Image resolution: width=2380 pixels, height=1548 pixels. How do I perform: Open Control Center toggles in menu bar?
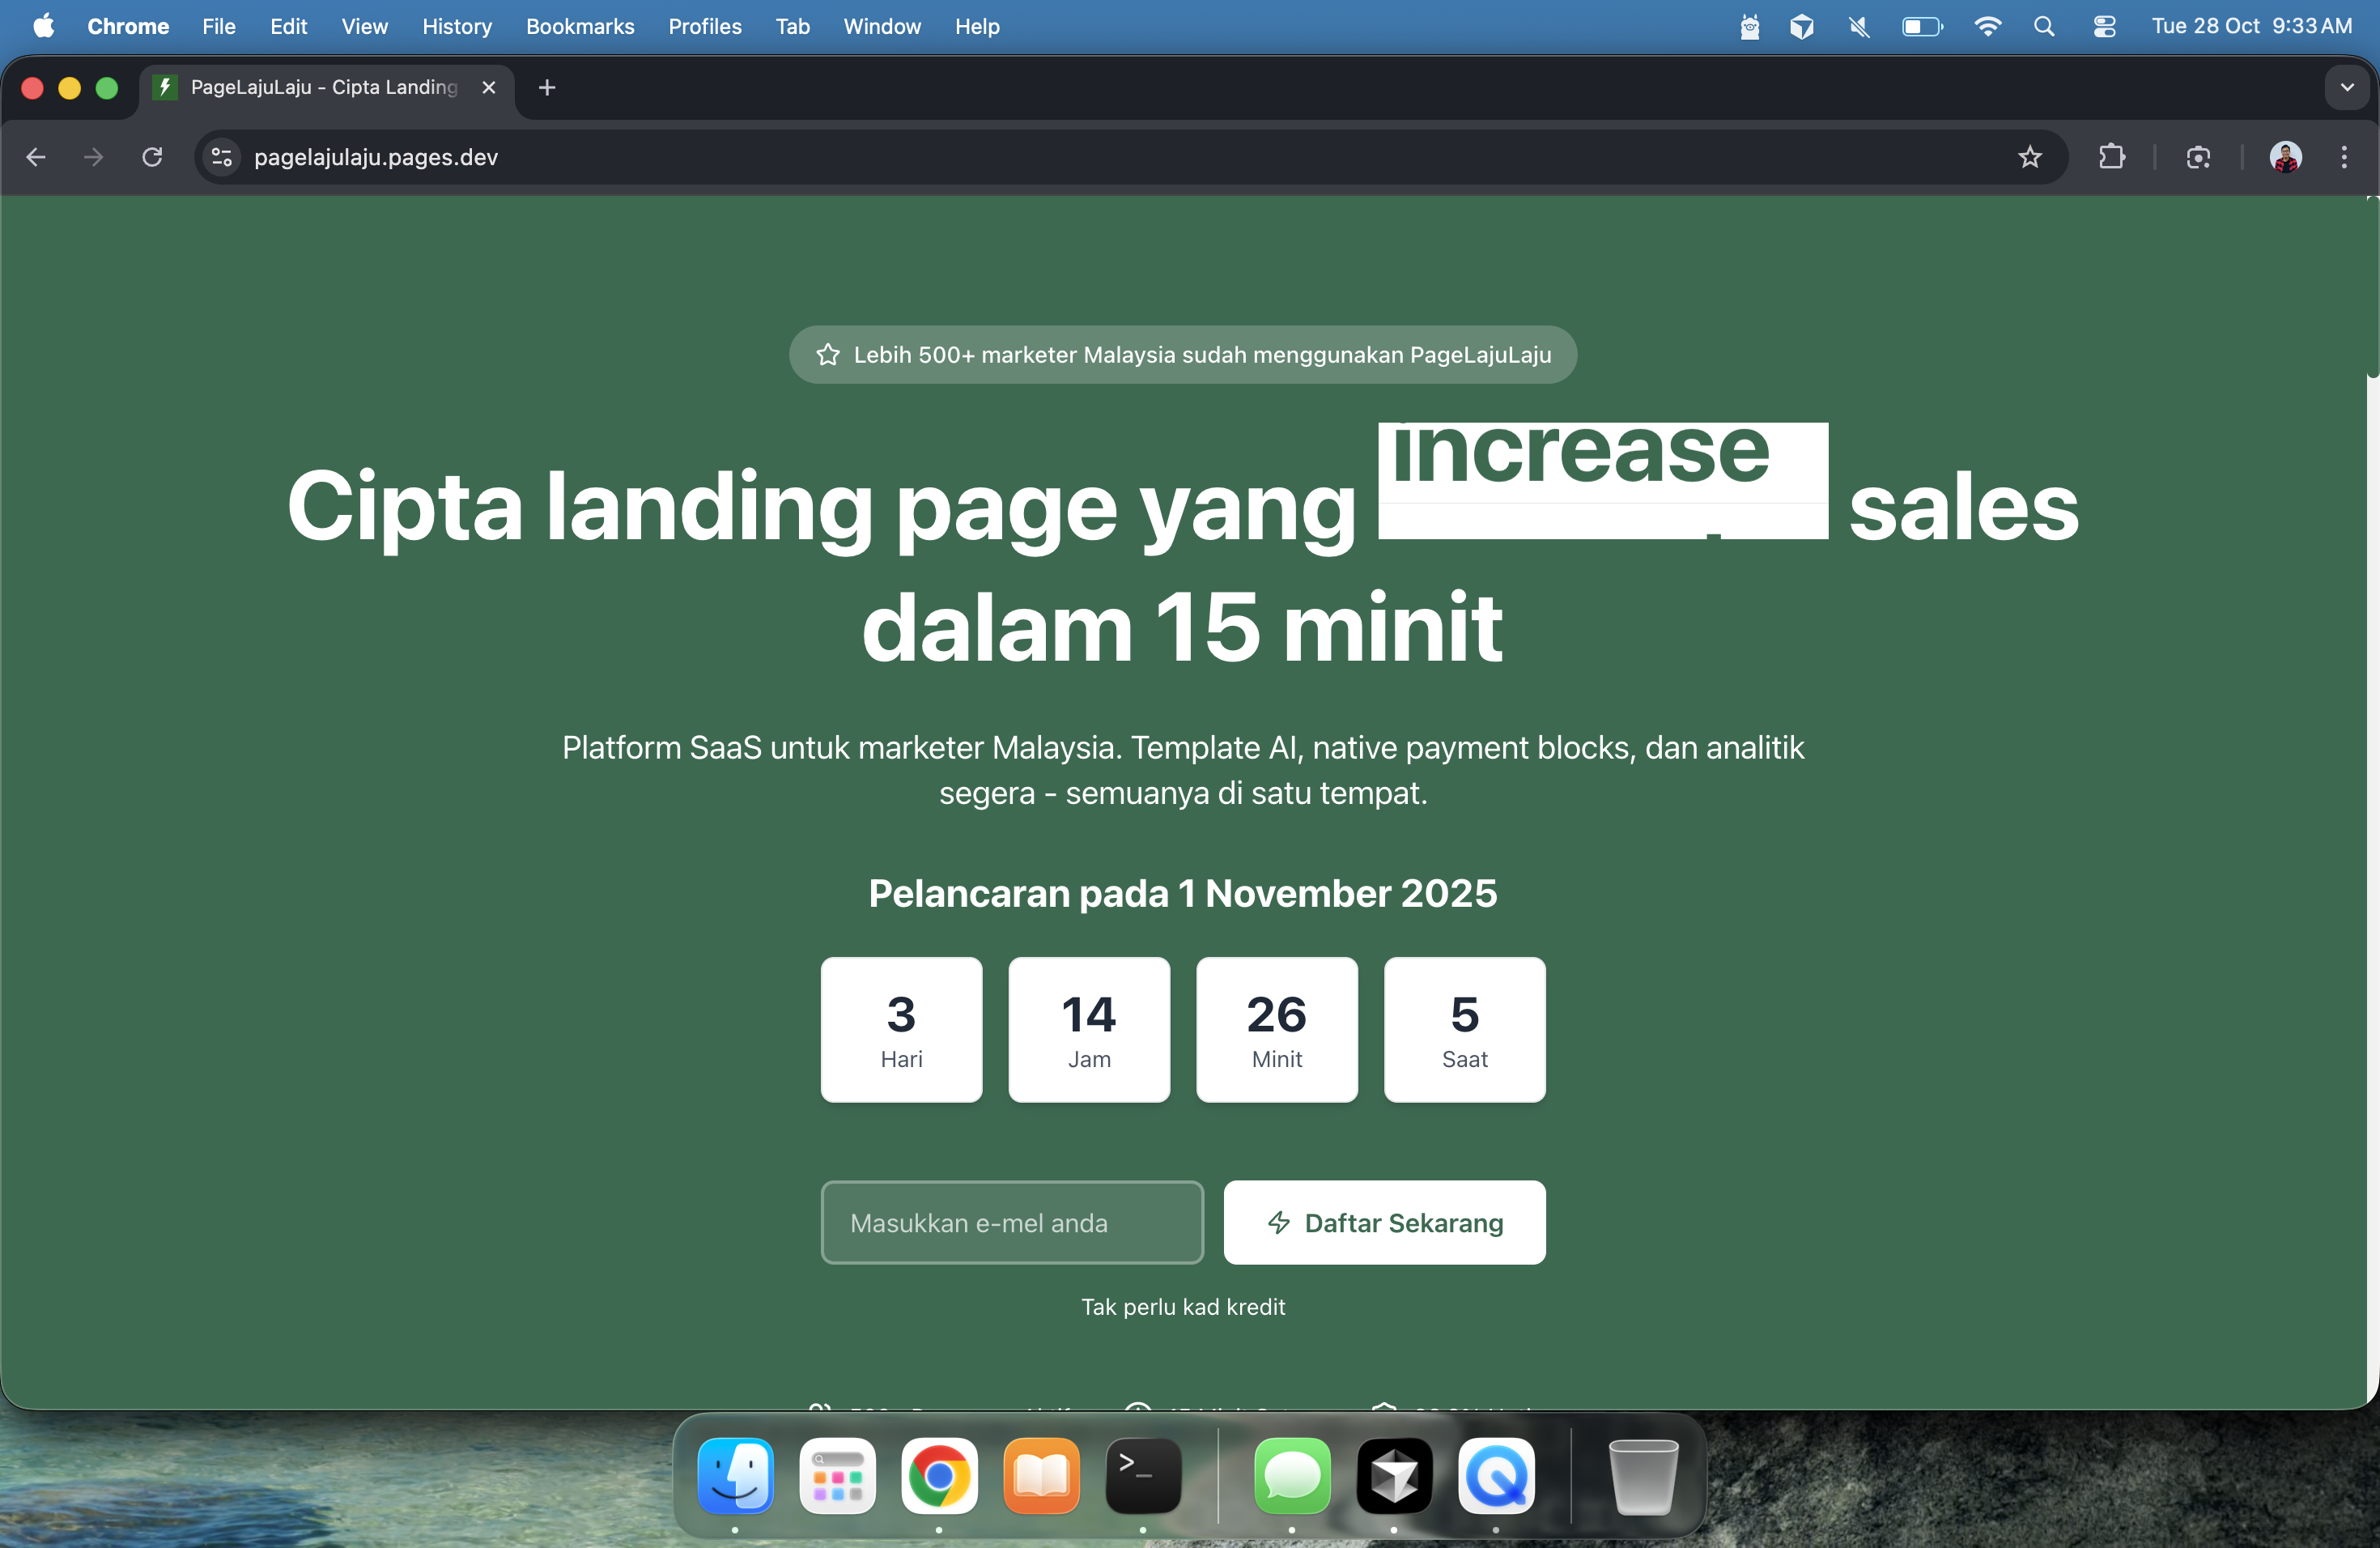(2104, 27)
